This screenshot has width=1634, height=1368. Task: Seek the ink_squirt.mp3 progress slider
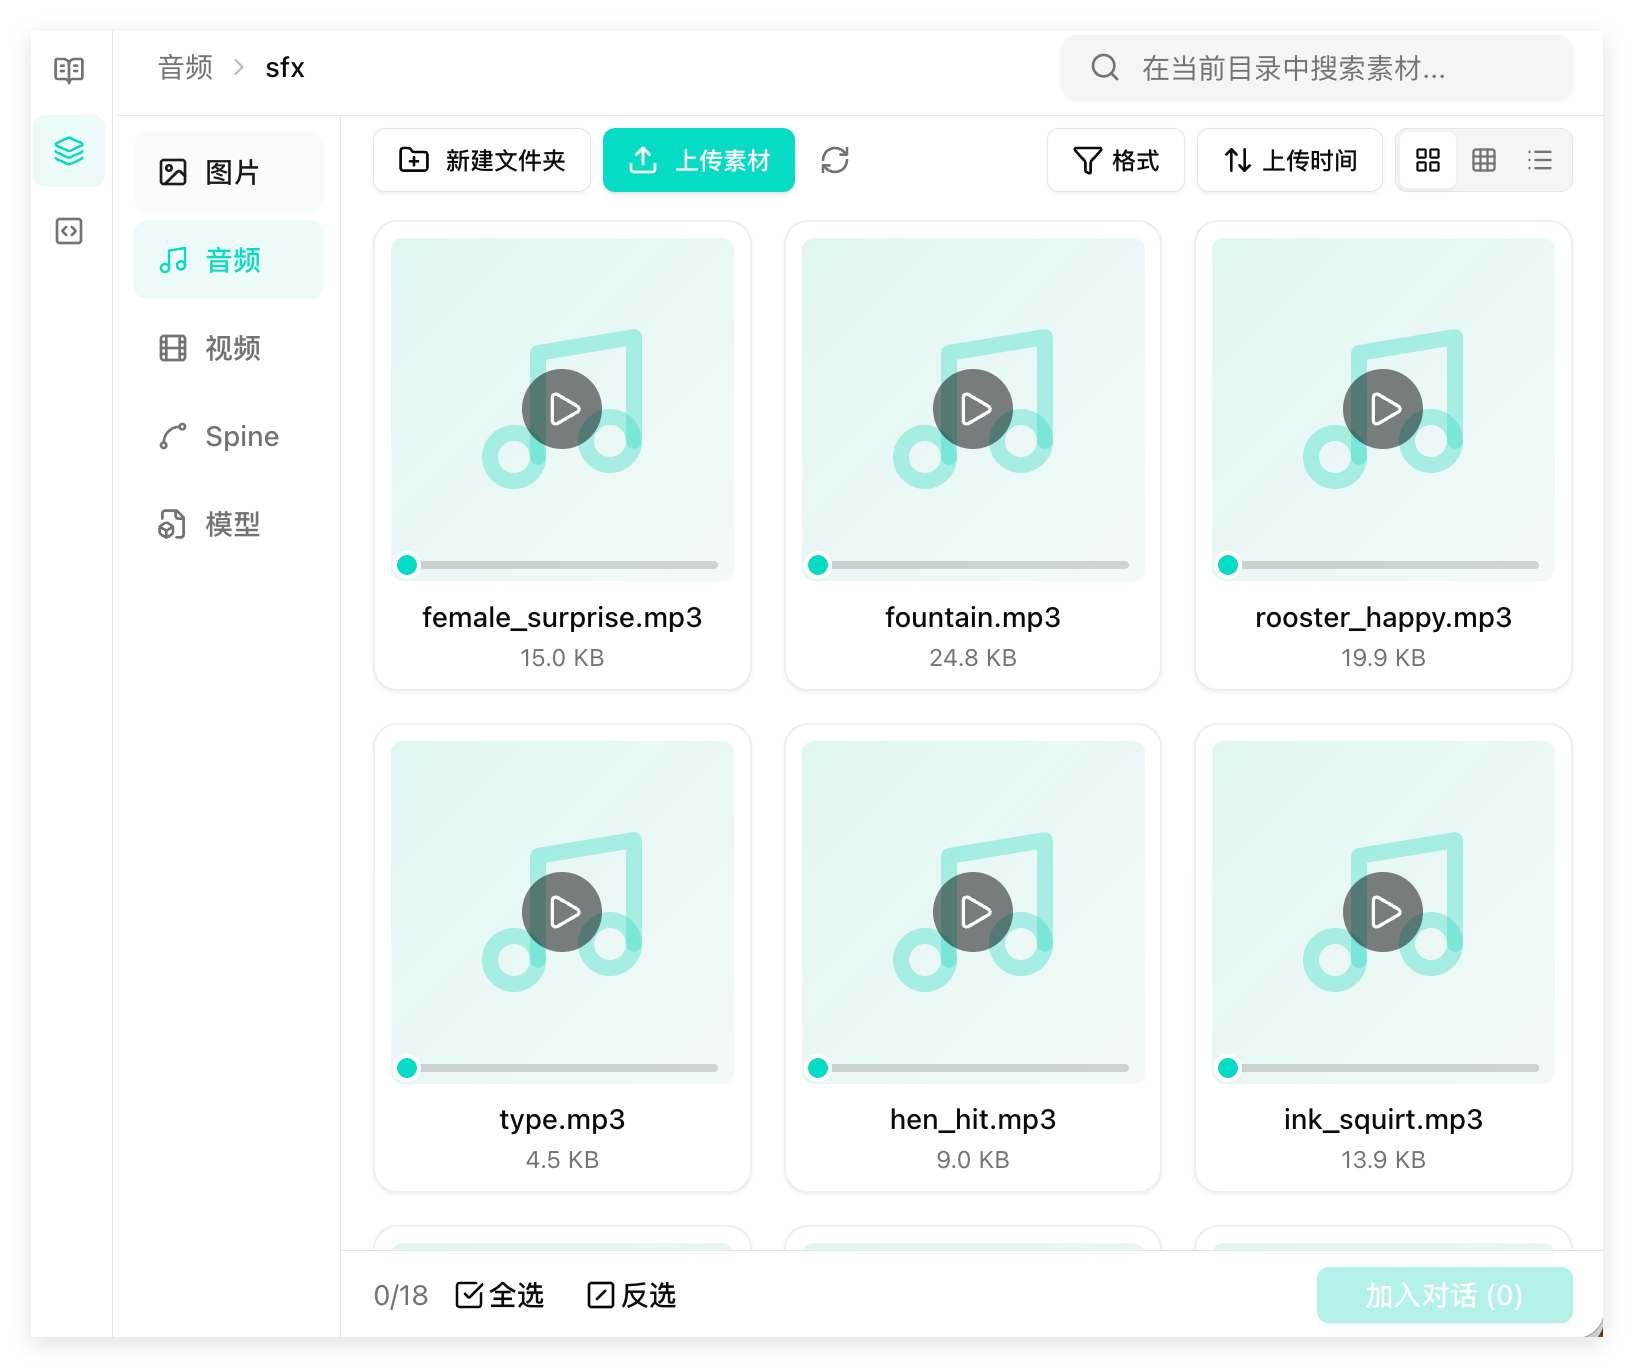1383,1068
